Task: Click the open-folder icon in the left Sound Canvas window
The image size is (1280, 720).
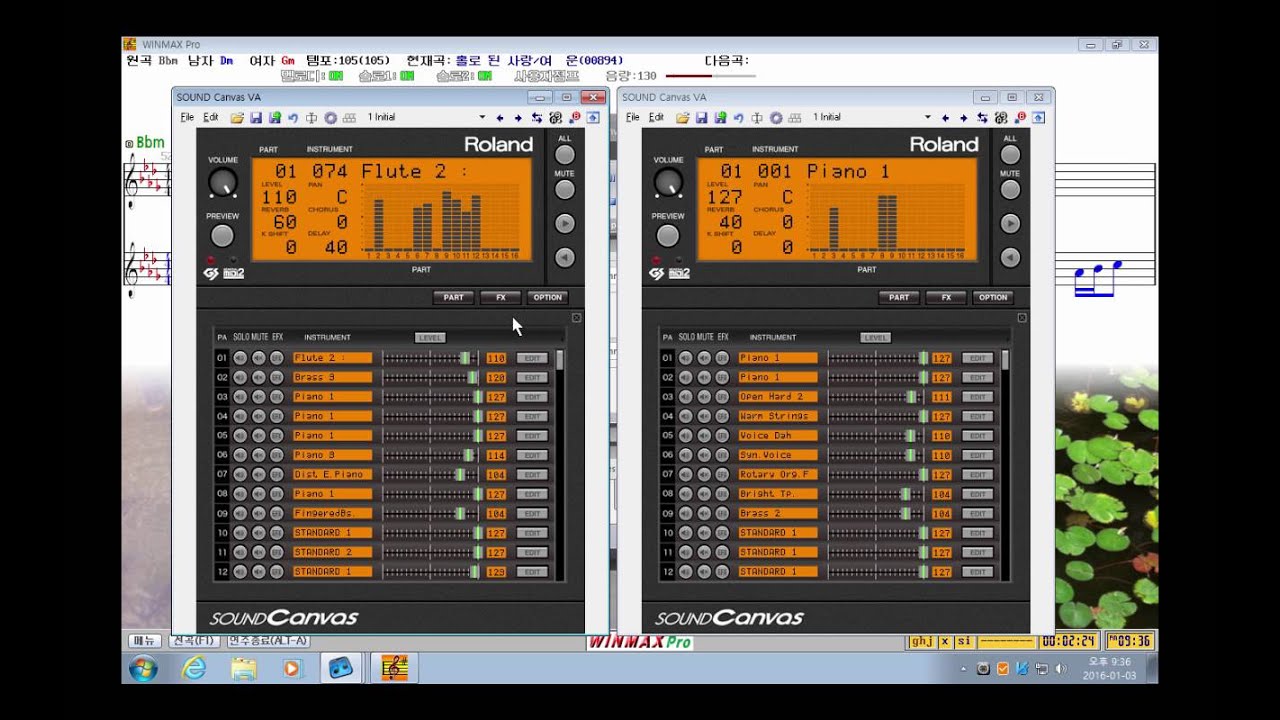Action: 237,118
